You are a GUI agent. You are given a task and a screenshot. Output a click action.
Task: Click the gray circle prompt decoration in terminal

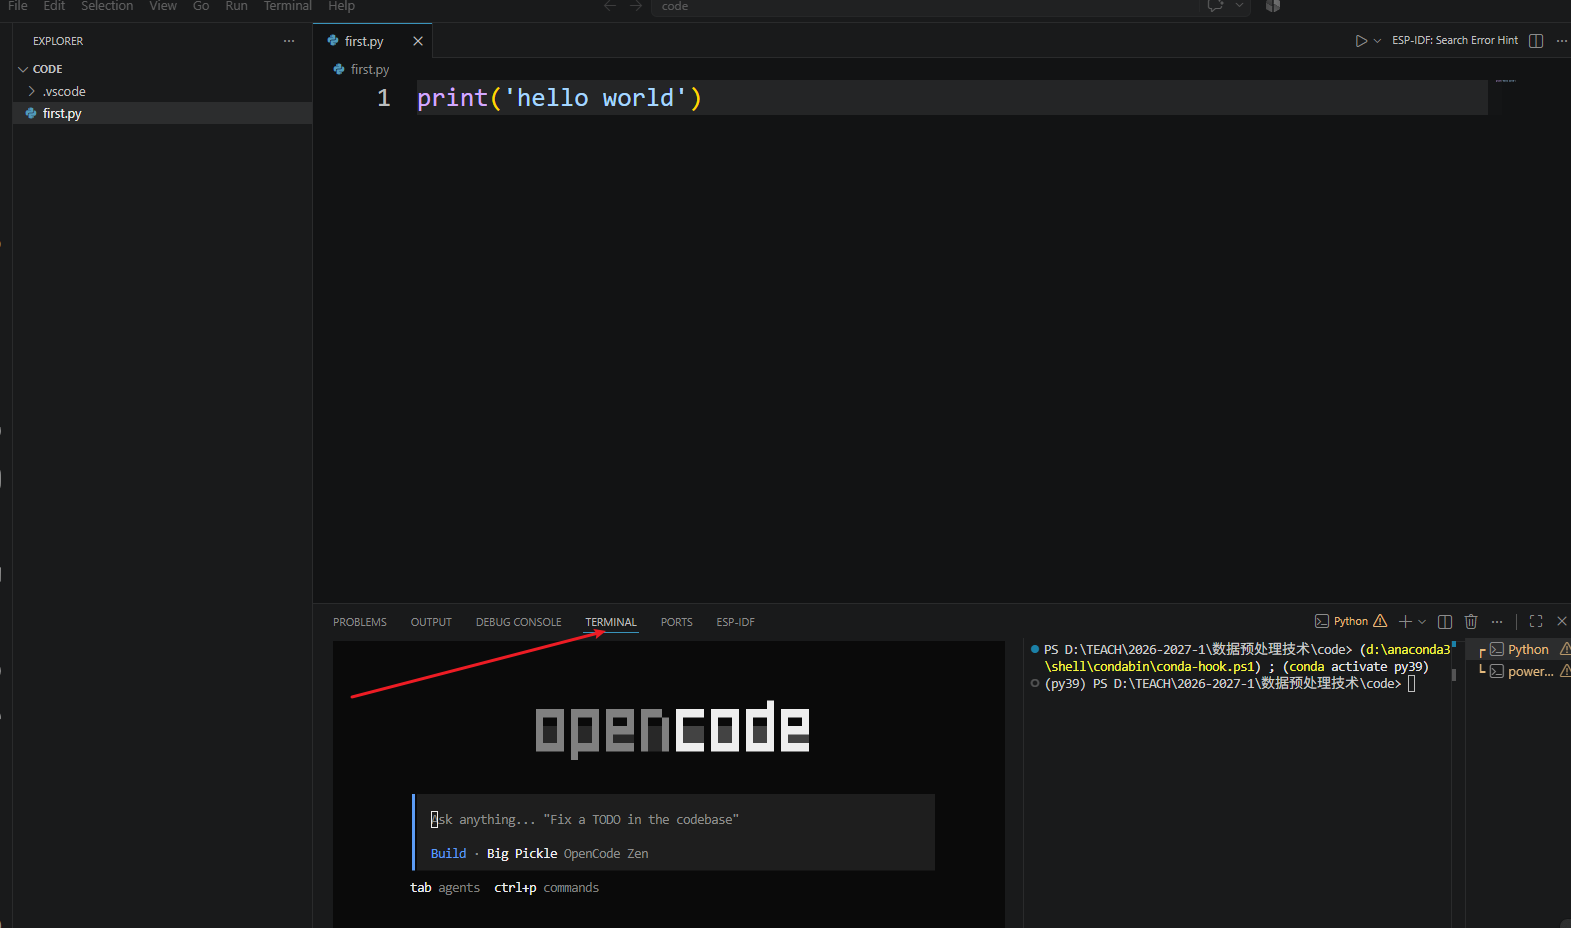[1035, 683]
